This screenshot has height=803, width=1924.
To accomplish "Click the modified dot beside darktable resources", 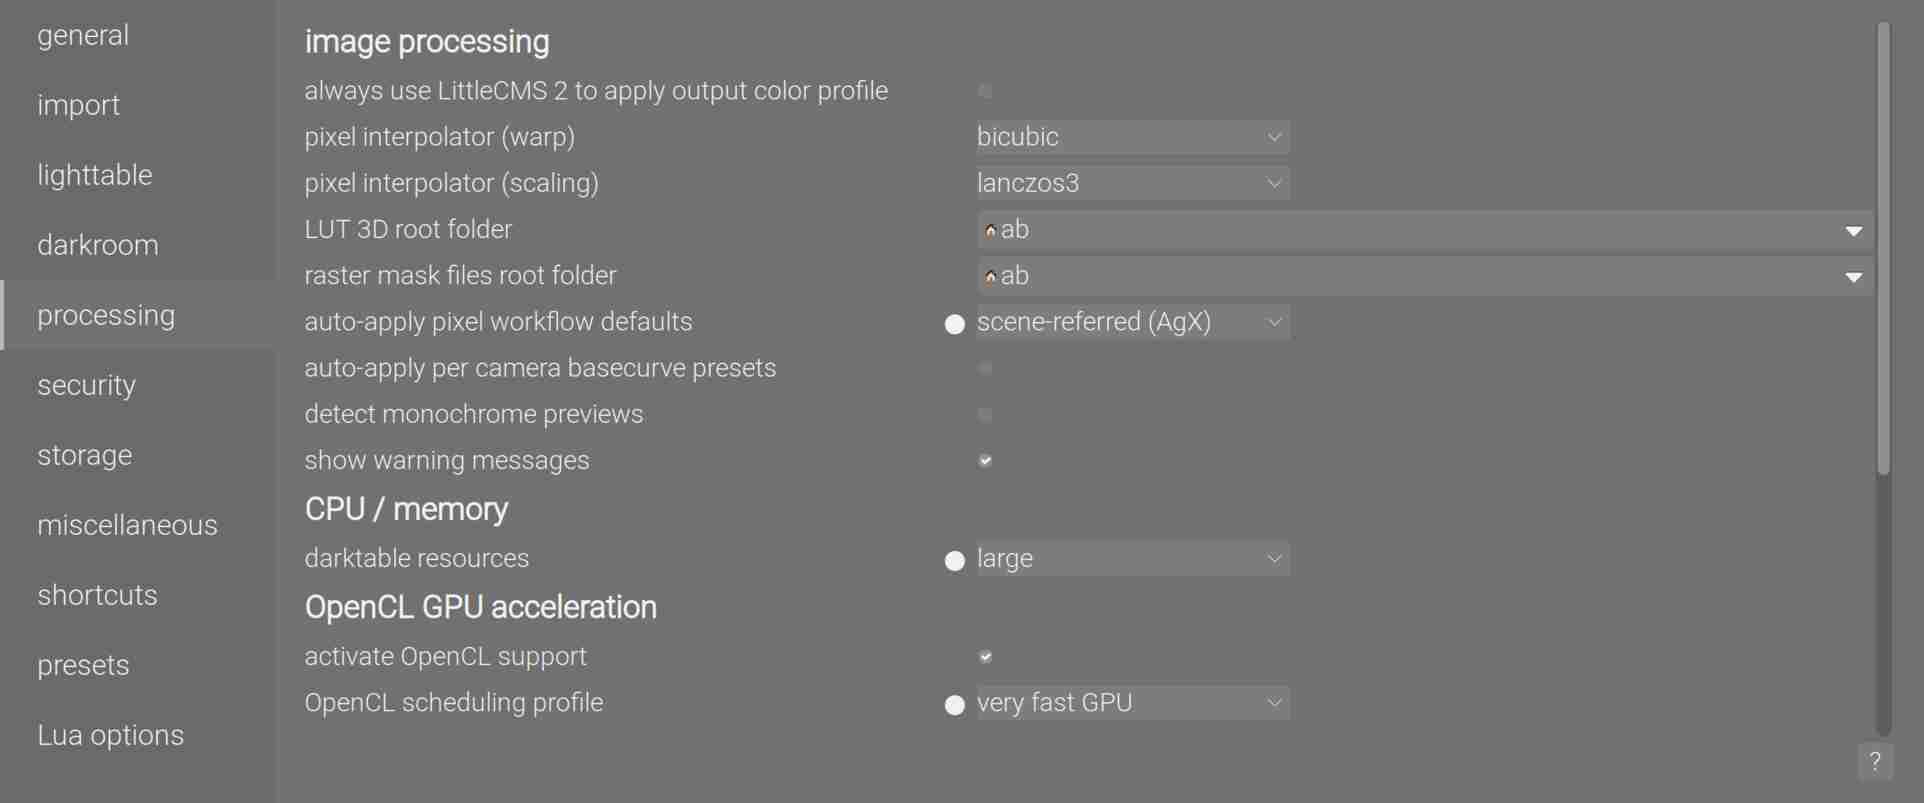I will pyautogui.click(x=954, y=560).
